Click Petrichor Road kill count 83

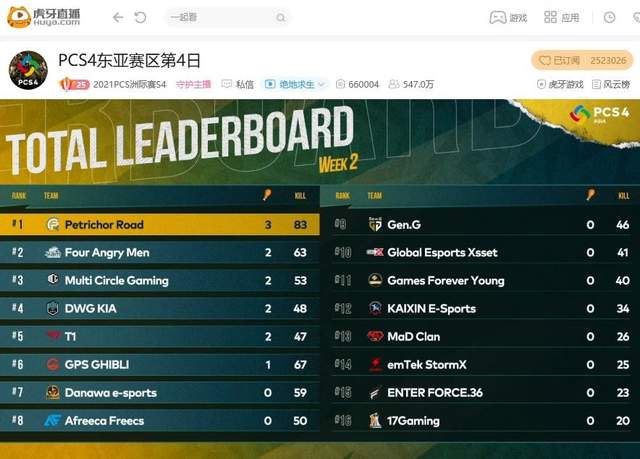point(300,225)
